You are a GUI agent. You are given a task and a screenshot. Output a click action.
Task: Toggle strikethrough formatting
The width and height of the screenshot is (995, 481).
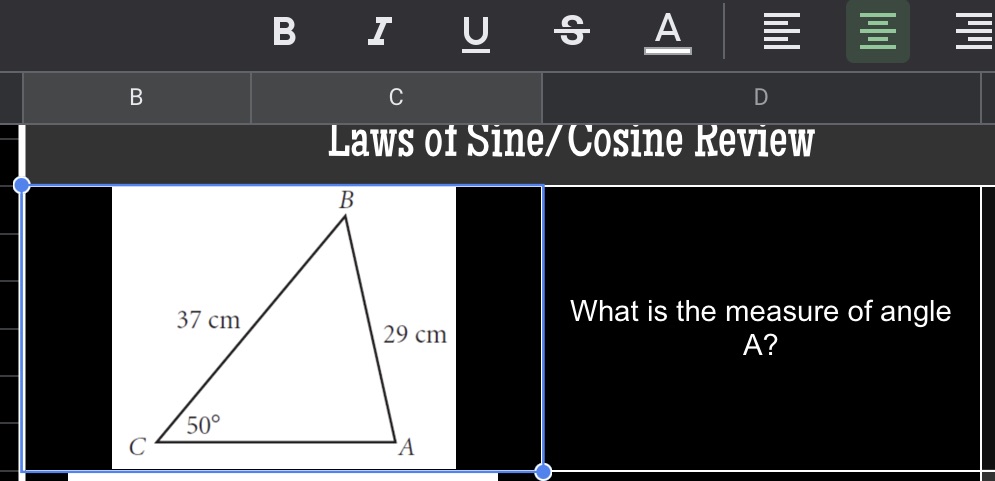(572, 31)
